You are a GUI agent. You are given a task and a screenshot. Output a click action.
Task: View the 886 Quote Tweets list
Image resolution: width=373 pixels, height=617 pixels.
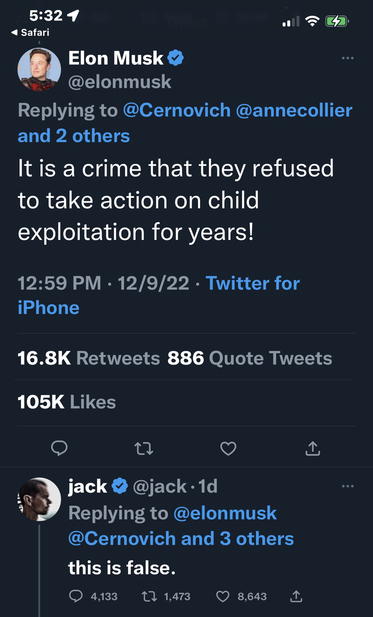pyautogui.click(x=250, y=358)
